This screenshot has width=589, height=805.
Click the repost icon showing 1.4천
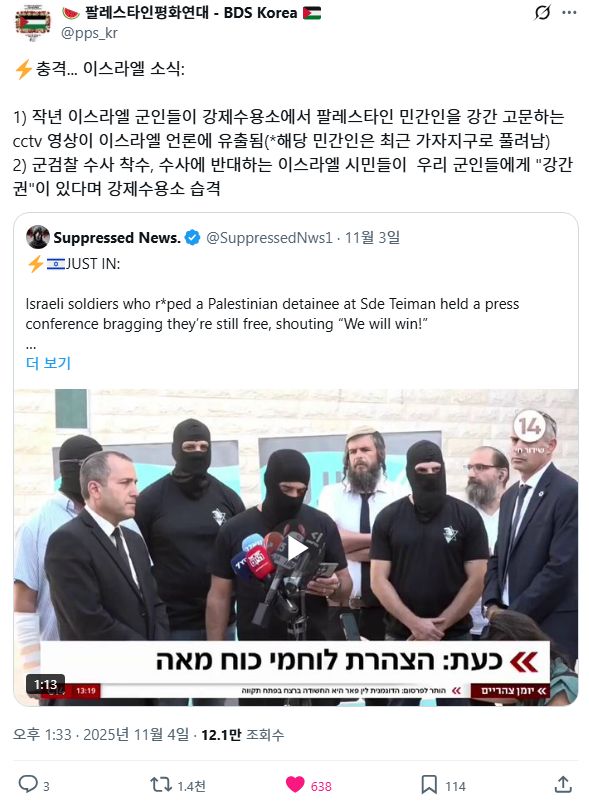point(160,784)
